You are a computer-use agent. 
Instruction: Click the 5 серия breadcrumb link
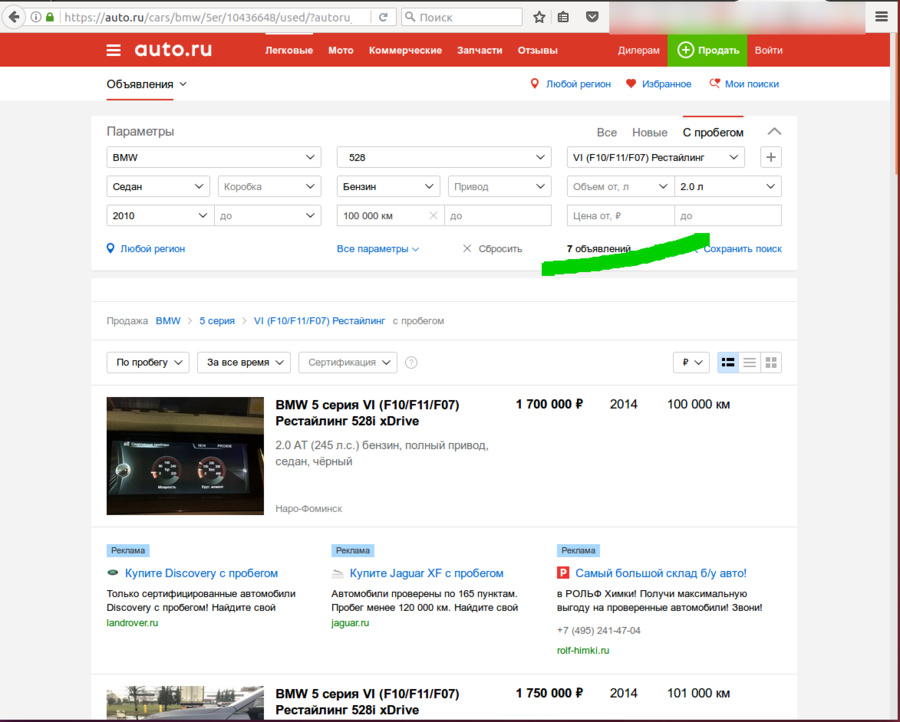[x=217, y=321]
